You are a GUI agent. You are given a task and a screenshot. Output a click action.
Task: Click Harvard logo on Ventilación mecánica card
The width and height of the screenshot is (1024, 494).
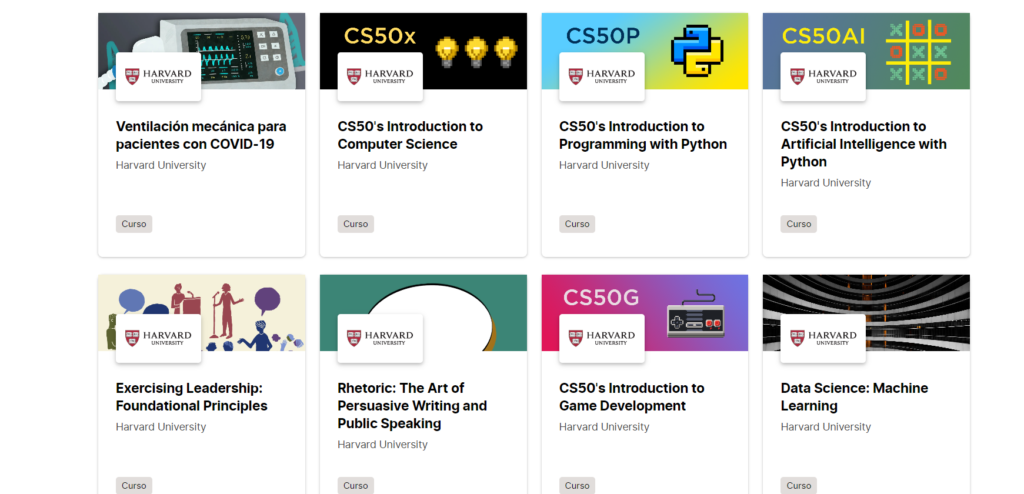pyautogui.click(x=158, y=77)
